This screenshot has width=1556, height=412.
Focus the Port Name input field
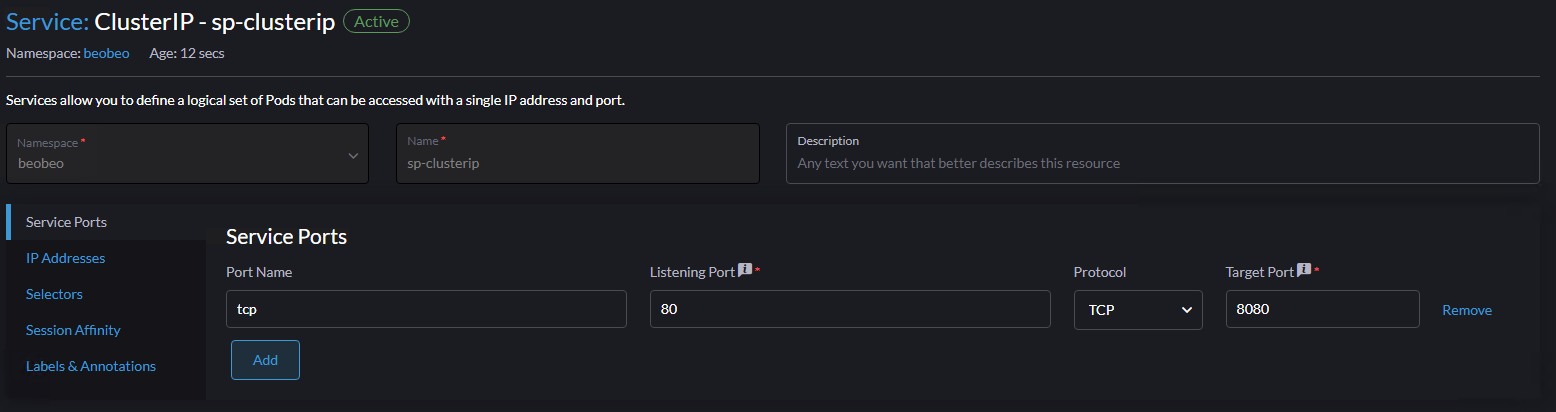coord(426,310)
